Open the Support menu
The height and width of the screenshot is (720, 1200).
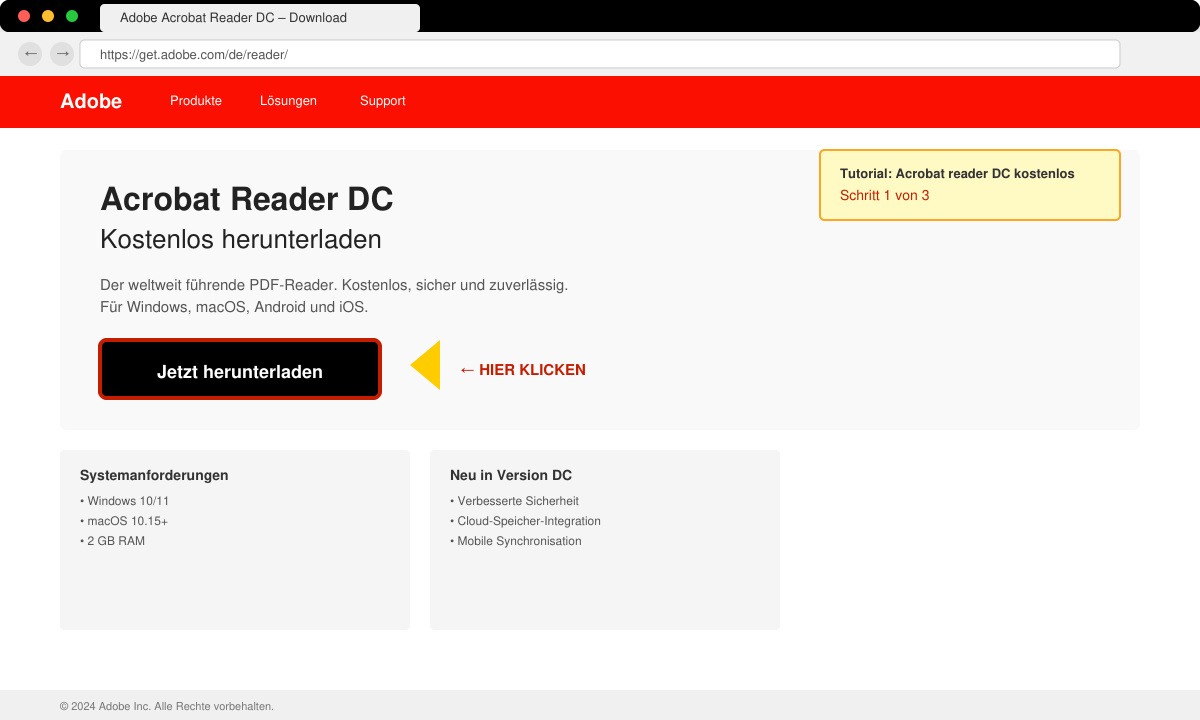[383, 101]
